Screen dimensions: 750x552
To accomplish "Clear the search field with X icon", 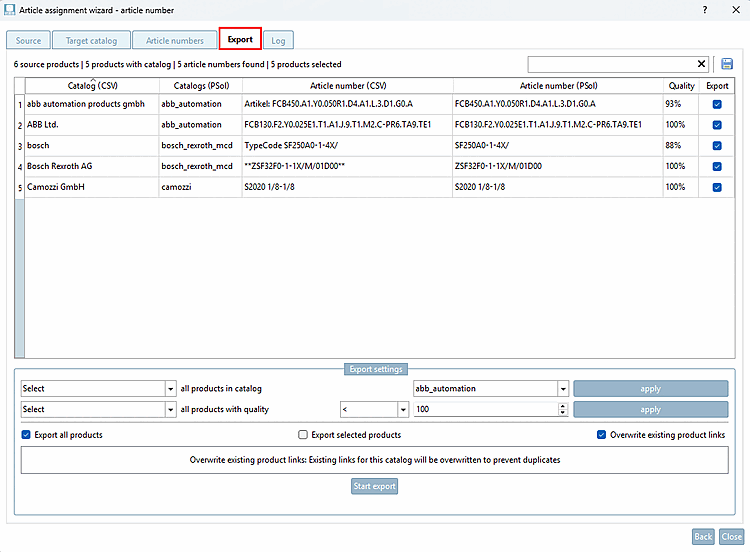I will tap(701, 64).
